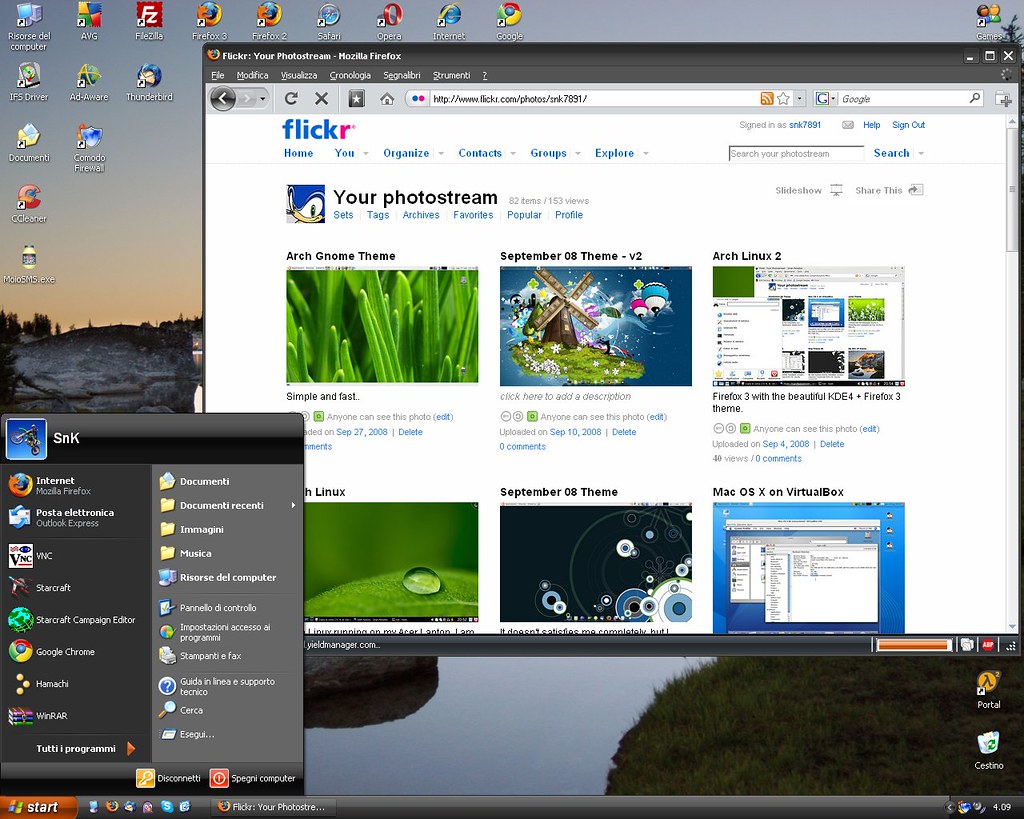Open the Arch Gnome Theme photo thumbnail
This screenshot has height=819, width=1024.
[x=381, y=326]
